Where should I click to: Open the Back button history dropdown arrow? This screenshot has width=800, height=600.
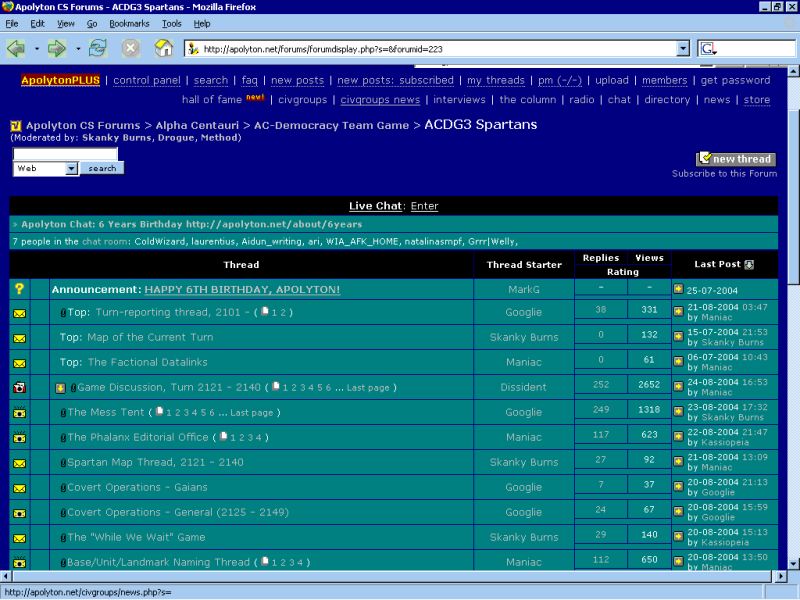(36, 48)
